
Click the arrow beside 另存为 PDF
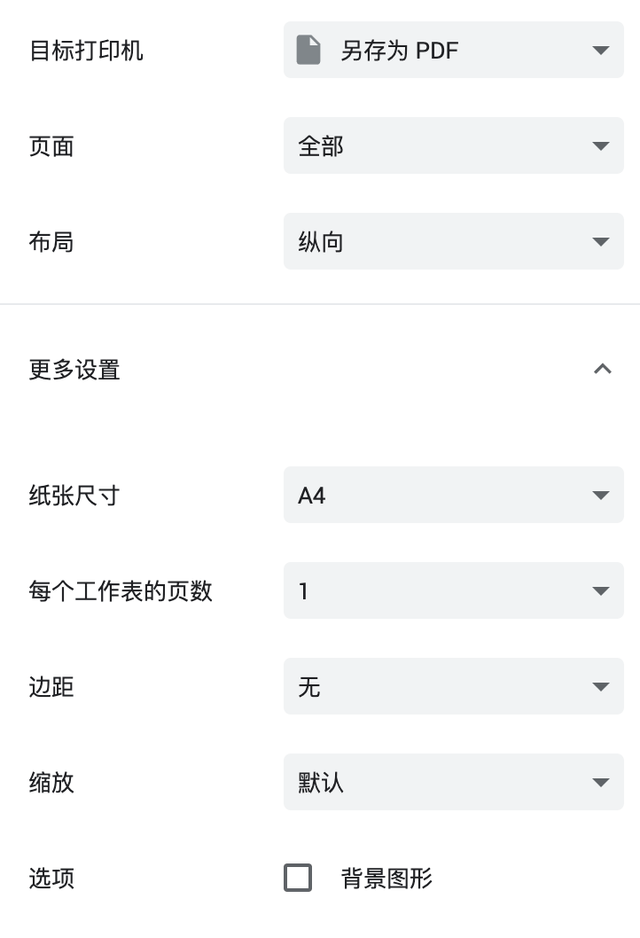point(601,50)
